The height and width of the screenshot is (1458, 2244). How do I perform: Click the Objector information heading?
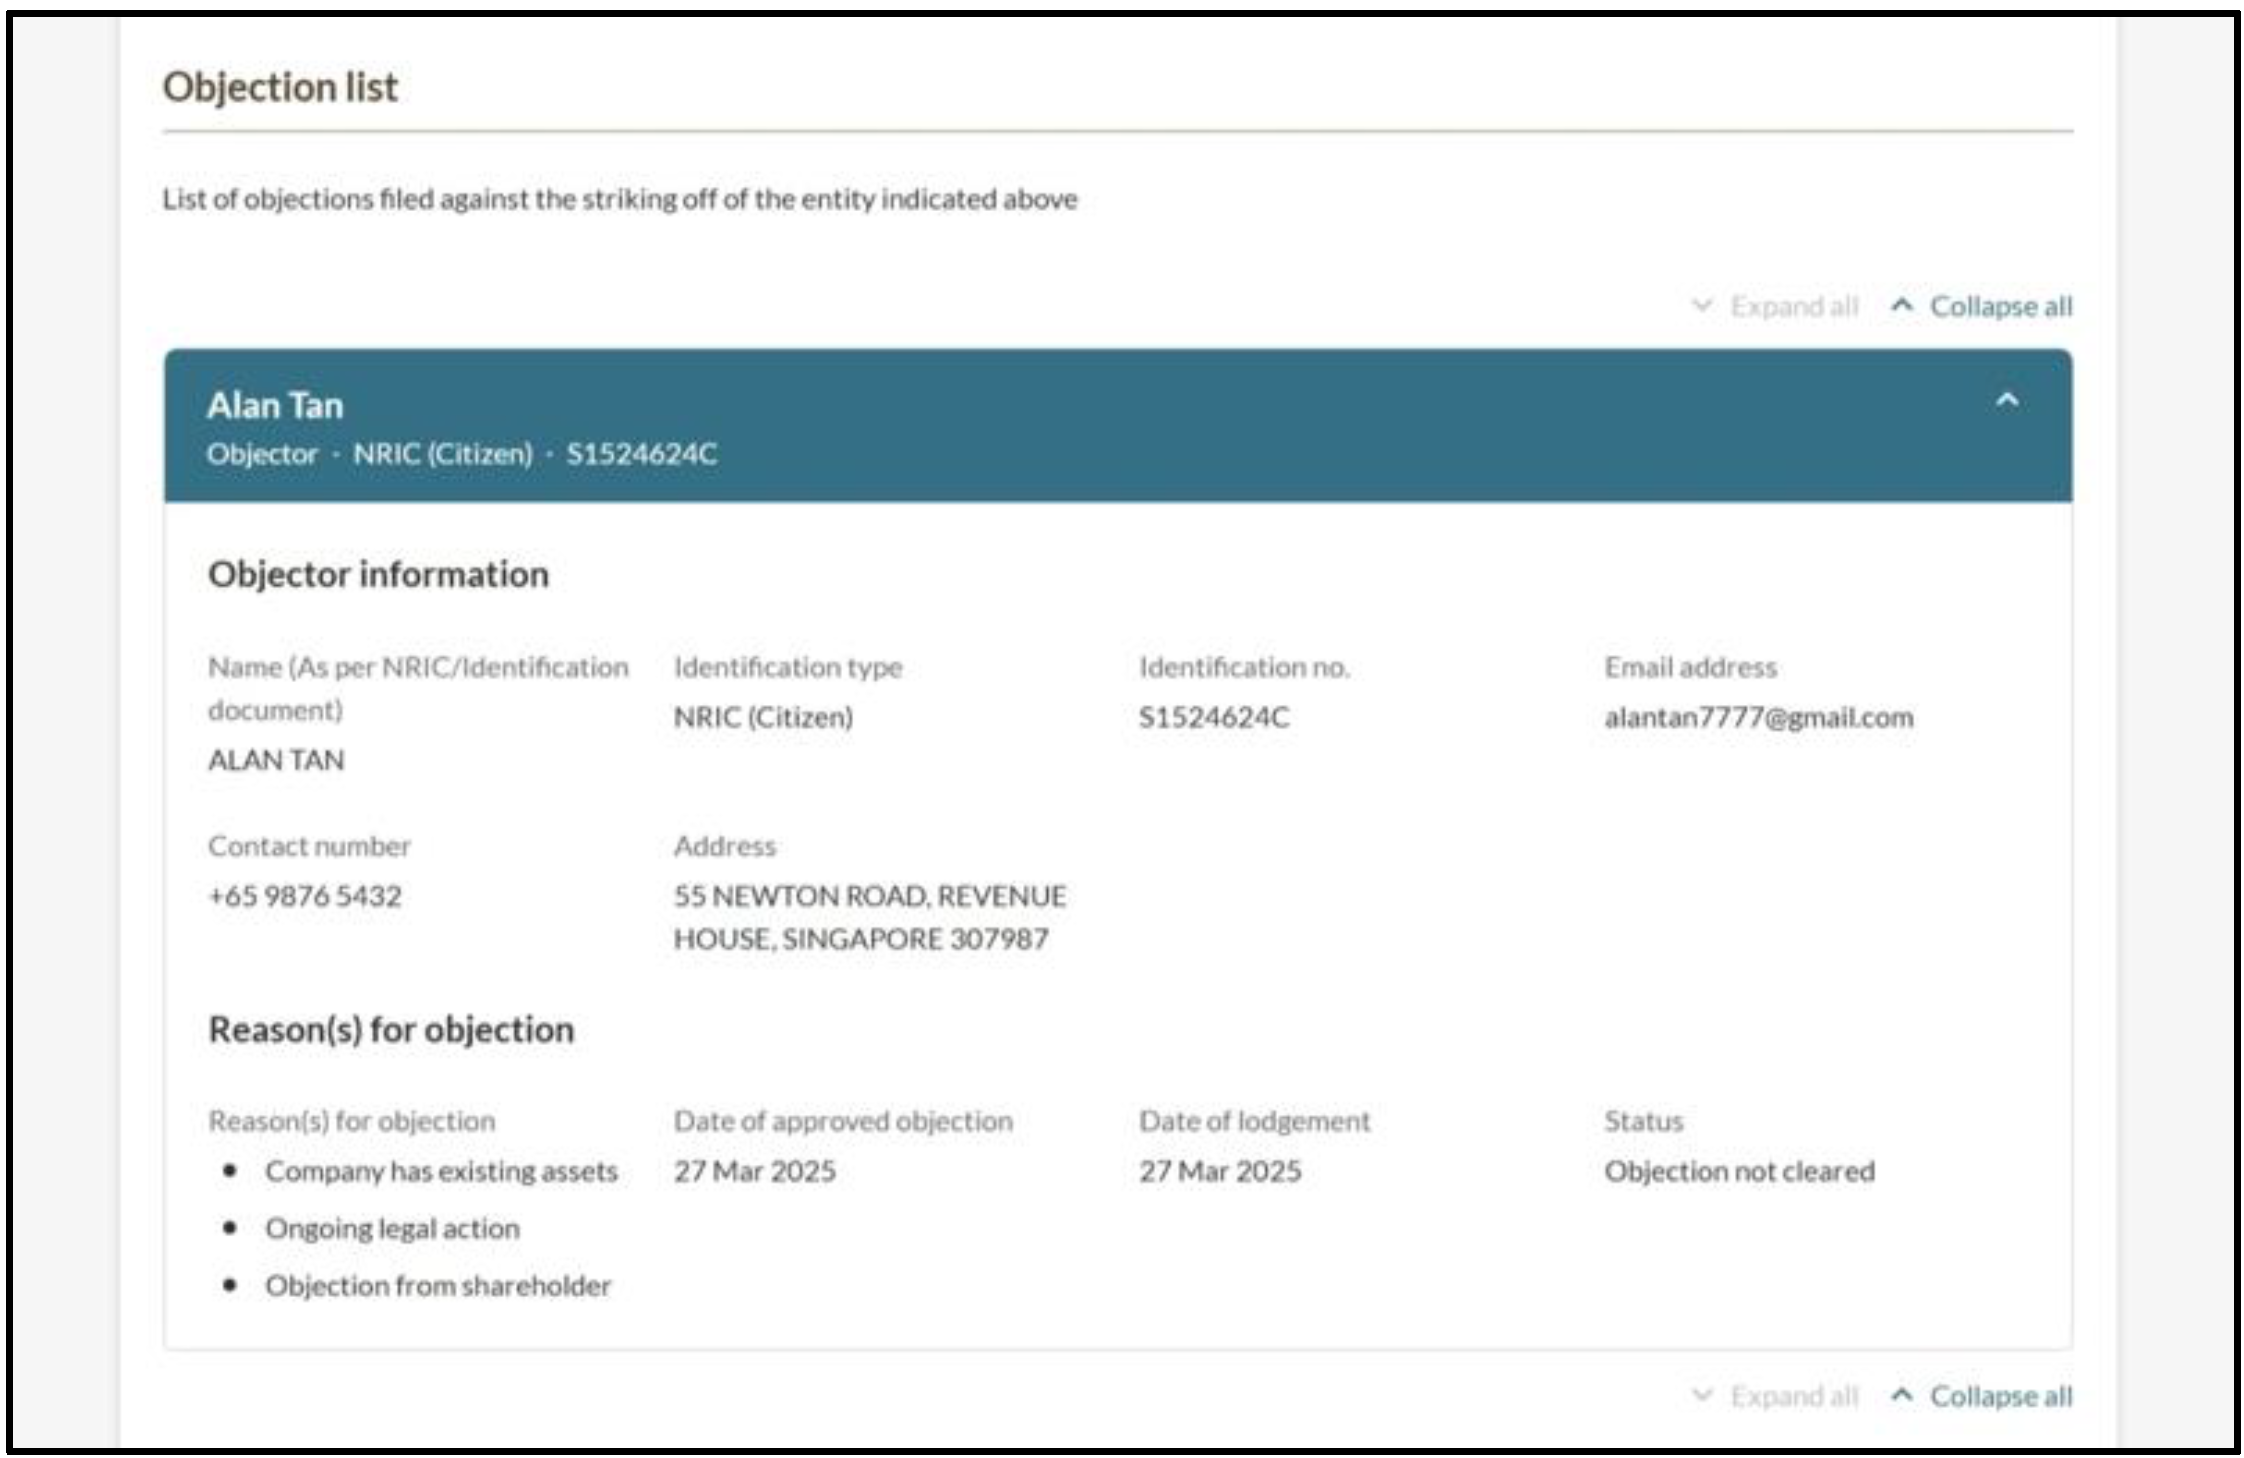pyautogui.click(x=378, y=574)
